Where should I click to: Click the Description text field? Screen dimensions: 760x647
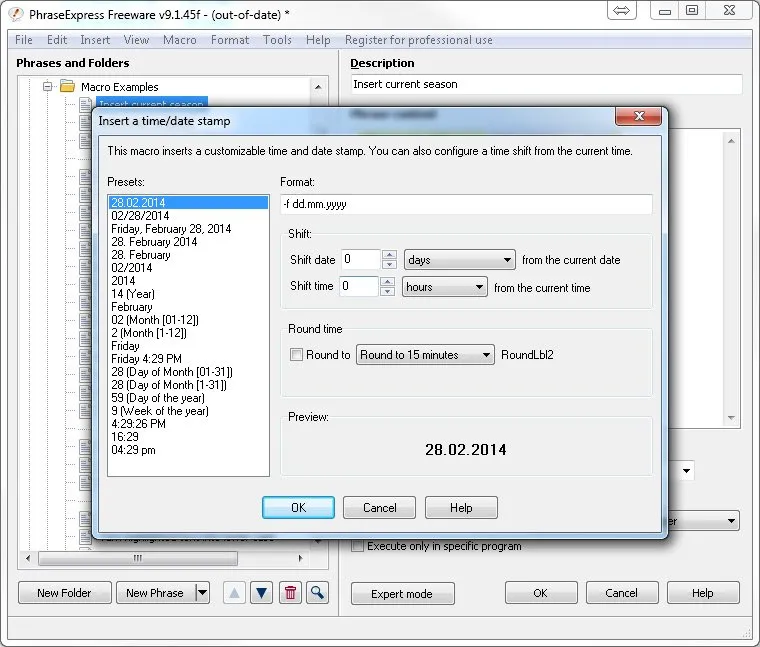[x=546, y=84]
